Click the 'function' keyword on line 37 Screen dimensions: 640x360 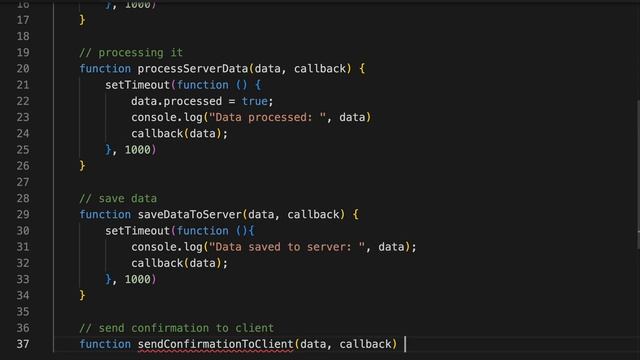coord(105,344)
